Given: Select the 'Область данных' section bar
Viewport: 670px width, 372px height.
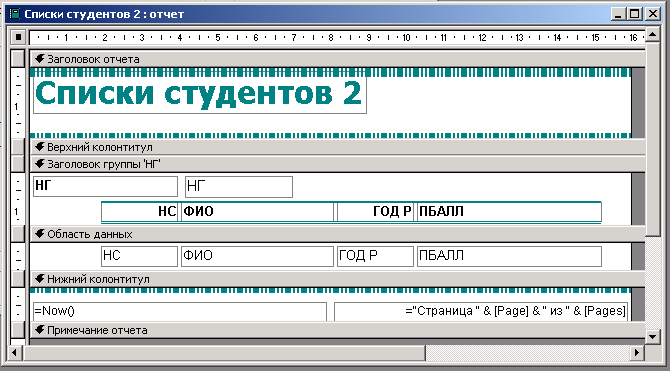Looking at the screenshot, I should click(x=338, y=234).
